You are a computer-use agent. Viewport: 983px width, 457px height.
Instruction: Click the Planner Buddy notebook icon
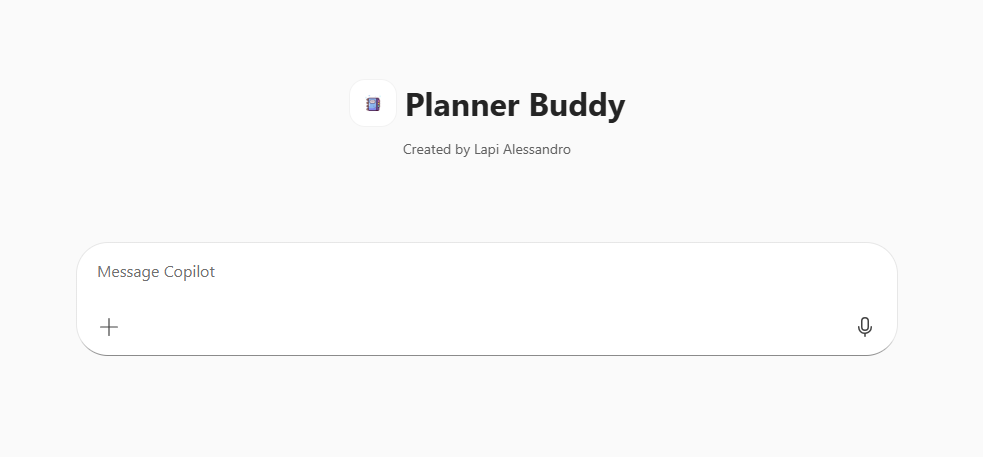[373, 104]
